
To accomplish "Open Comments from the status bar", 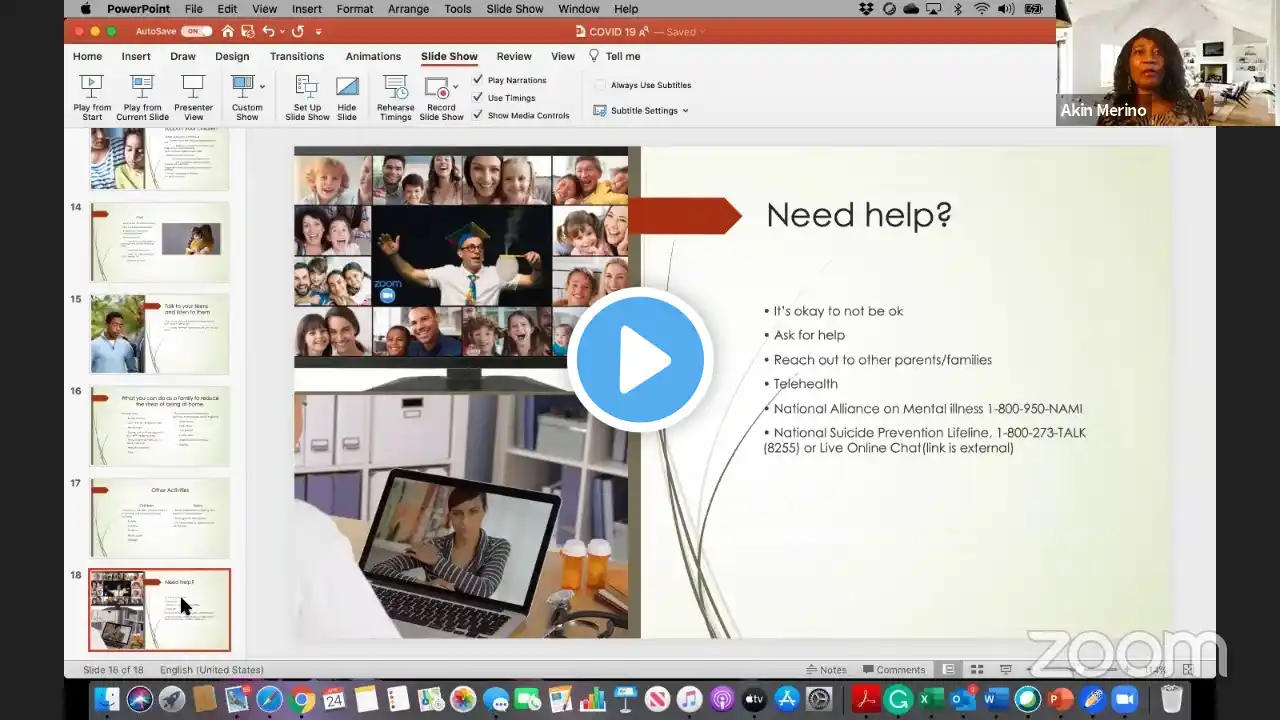I will 893,670.
